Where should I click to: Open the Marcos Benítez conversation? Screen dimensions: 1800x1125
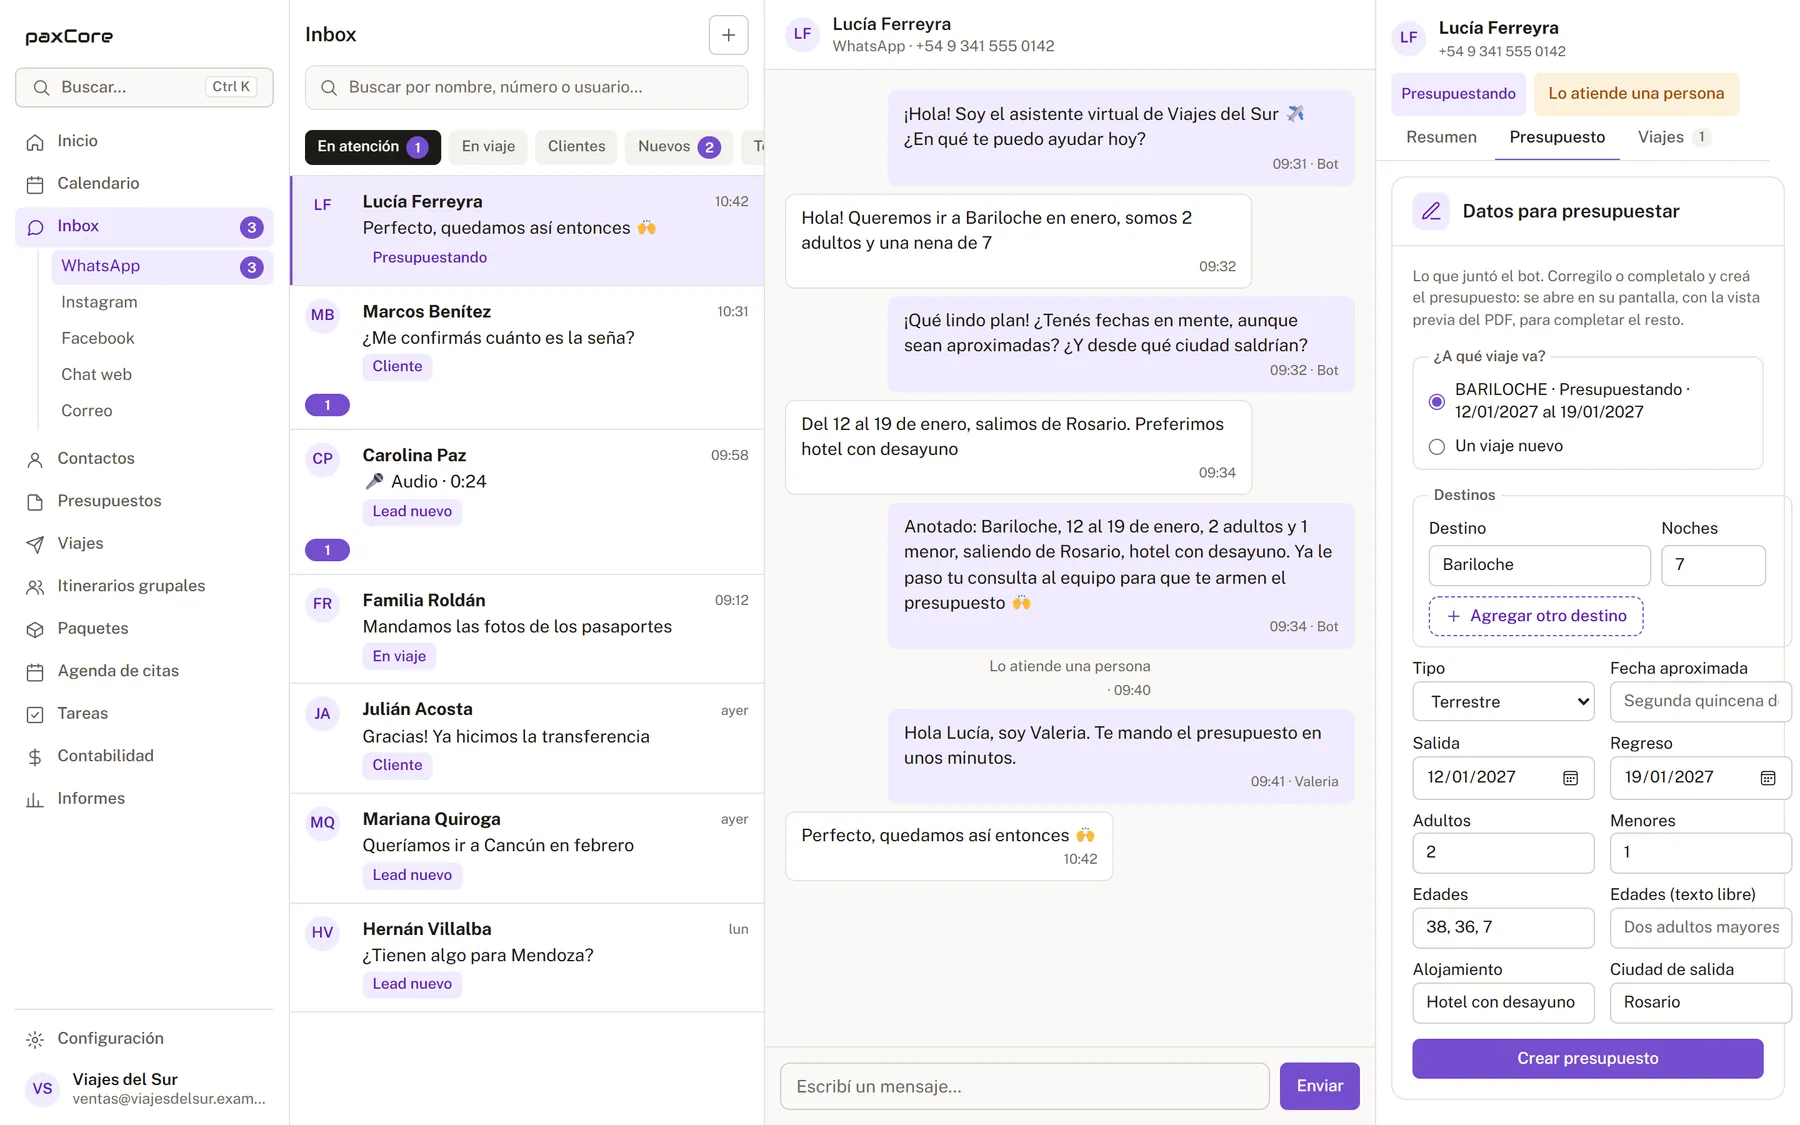coord(527,358)
